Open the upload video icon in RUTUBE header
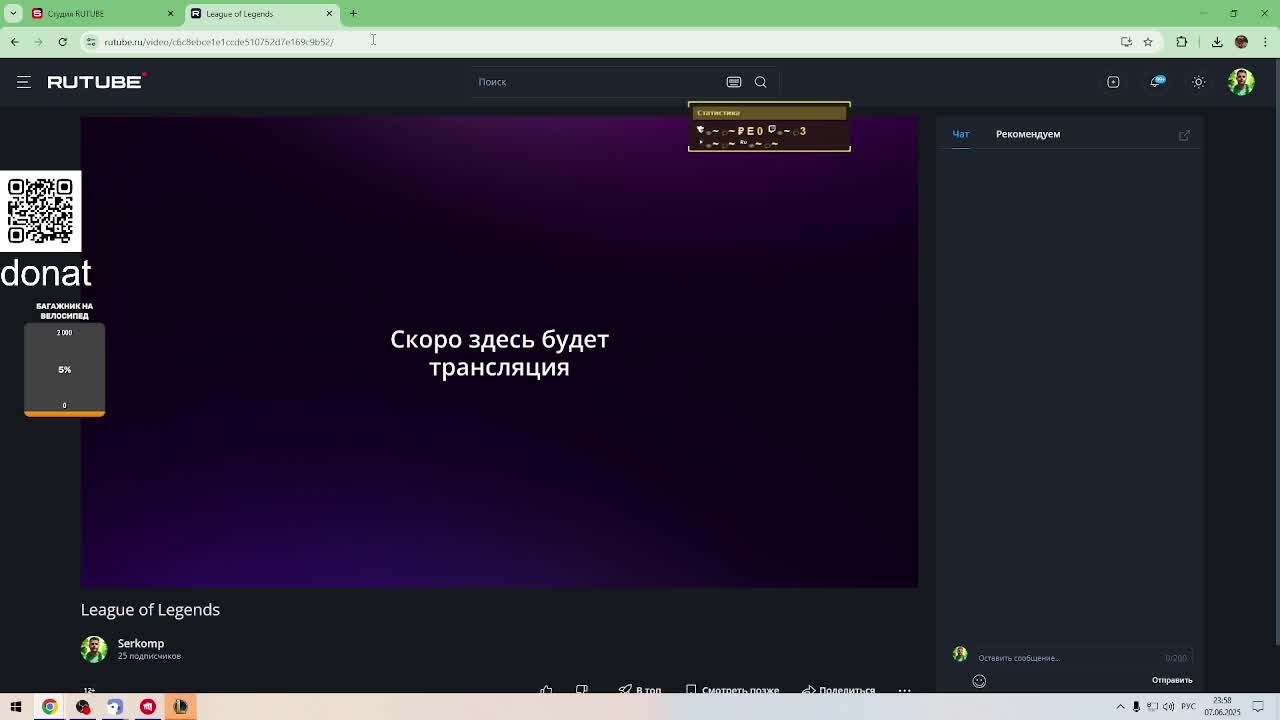The height and width of the screenshot is (720, 1280). point(1113,82)
